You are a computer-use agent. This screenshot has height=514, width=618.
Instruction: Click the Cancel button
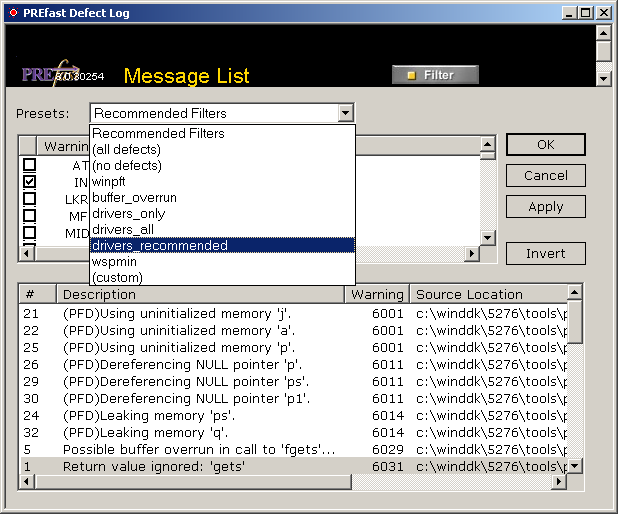545,175
